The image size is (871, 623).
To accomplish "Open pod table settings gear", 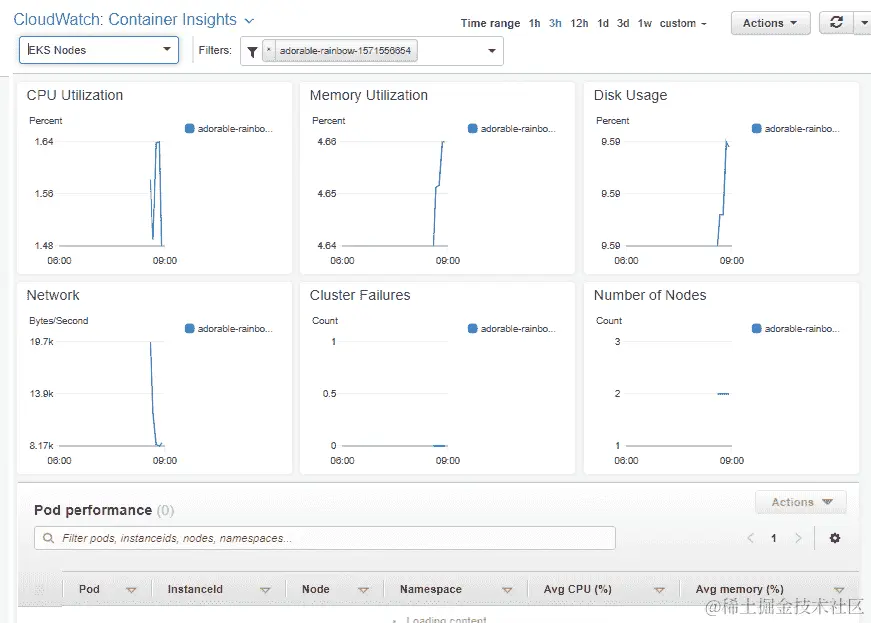I will [x=835, y=538].
